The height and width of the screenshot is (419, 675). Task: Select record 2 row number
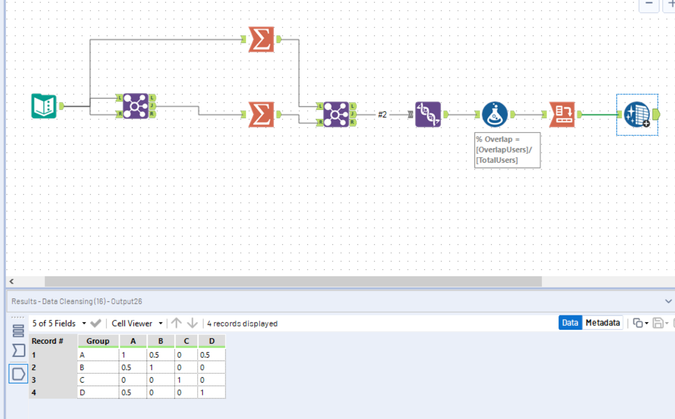[53, 367]
